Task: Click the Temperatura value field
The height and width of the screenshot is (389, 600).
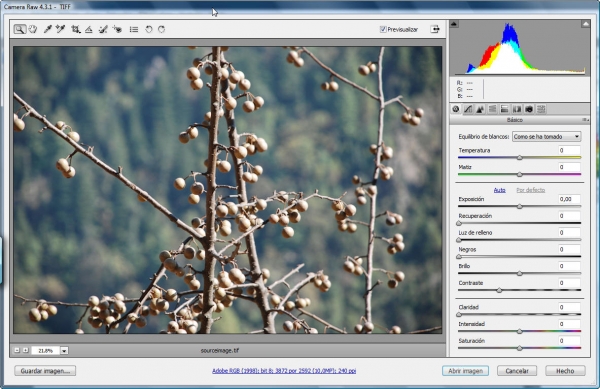Action: [569, 150]
